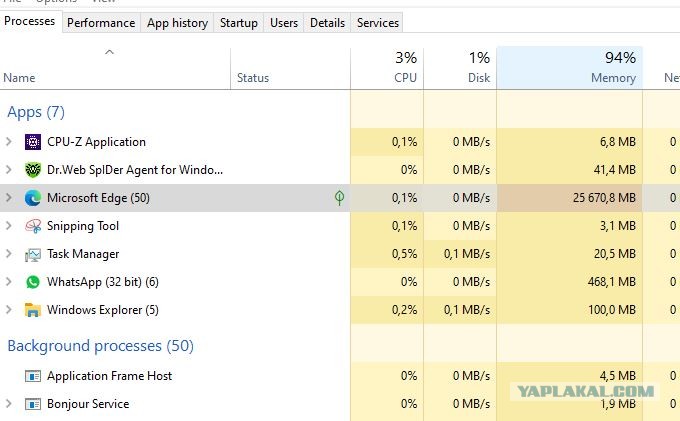Screen dimensions: 680x421
Task: Expand the Bonjour Service row
Action: click(x=9, y=404)
